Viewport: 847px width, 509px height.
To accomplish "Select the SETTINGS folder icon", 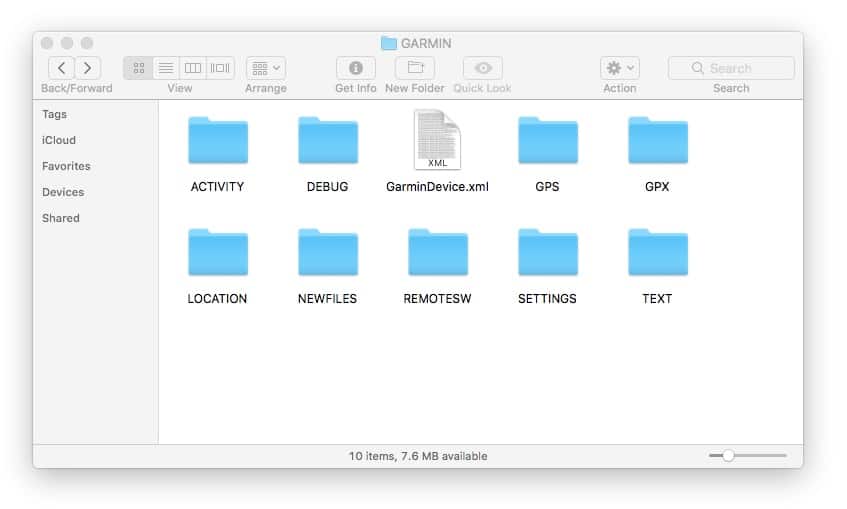I will pos(548,252).
